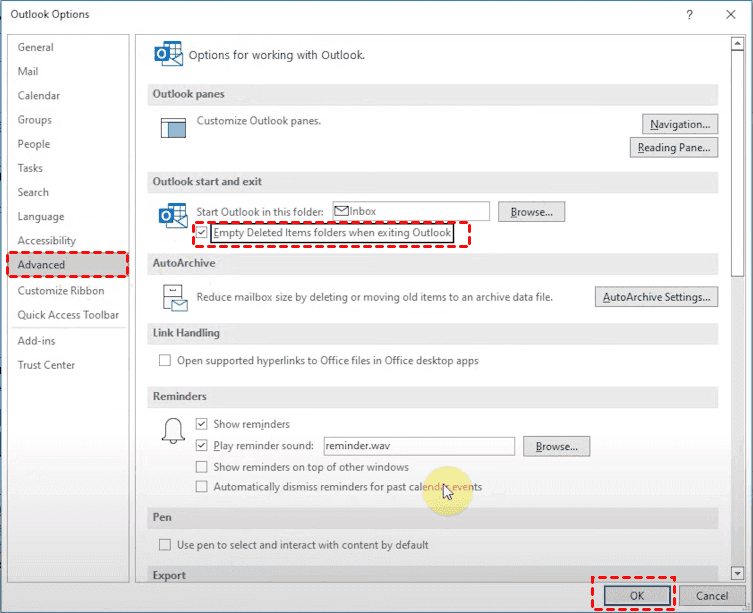Open AutoArchive Settings...
This screenshot has width=753, height=613.
click(x=656, y=297)
